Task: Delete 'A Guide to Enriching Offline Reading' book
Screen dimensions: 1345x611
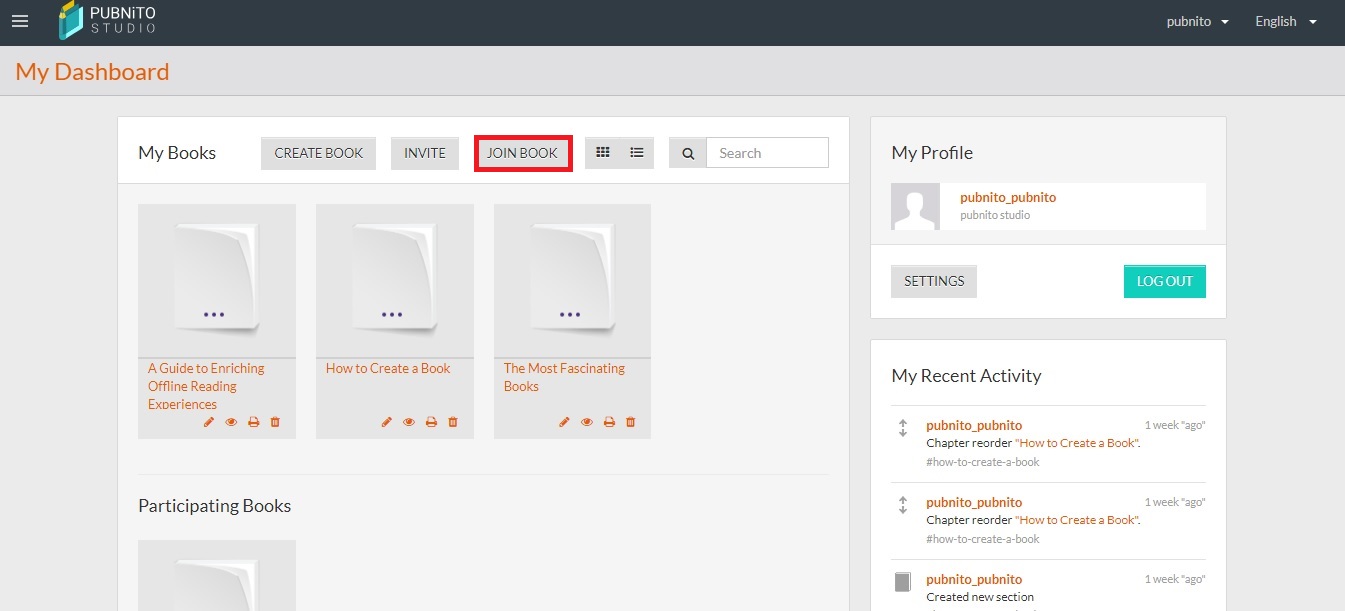Action: 275,422
